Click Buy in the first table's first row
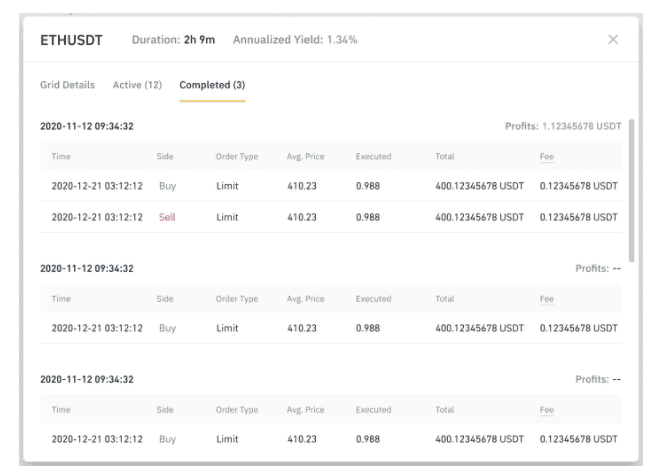 pyautogui.click(x=168, y=186)
